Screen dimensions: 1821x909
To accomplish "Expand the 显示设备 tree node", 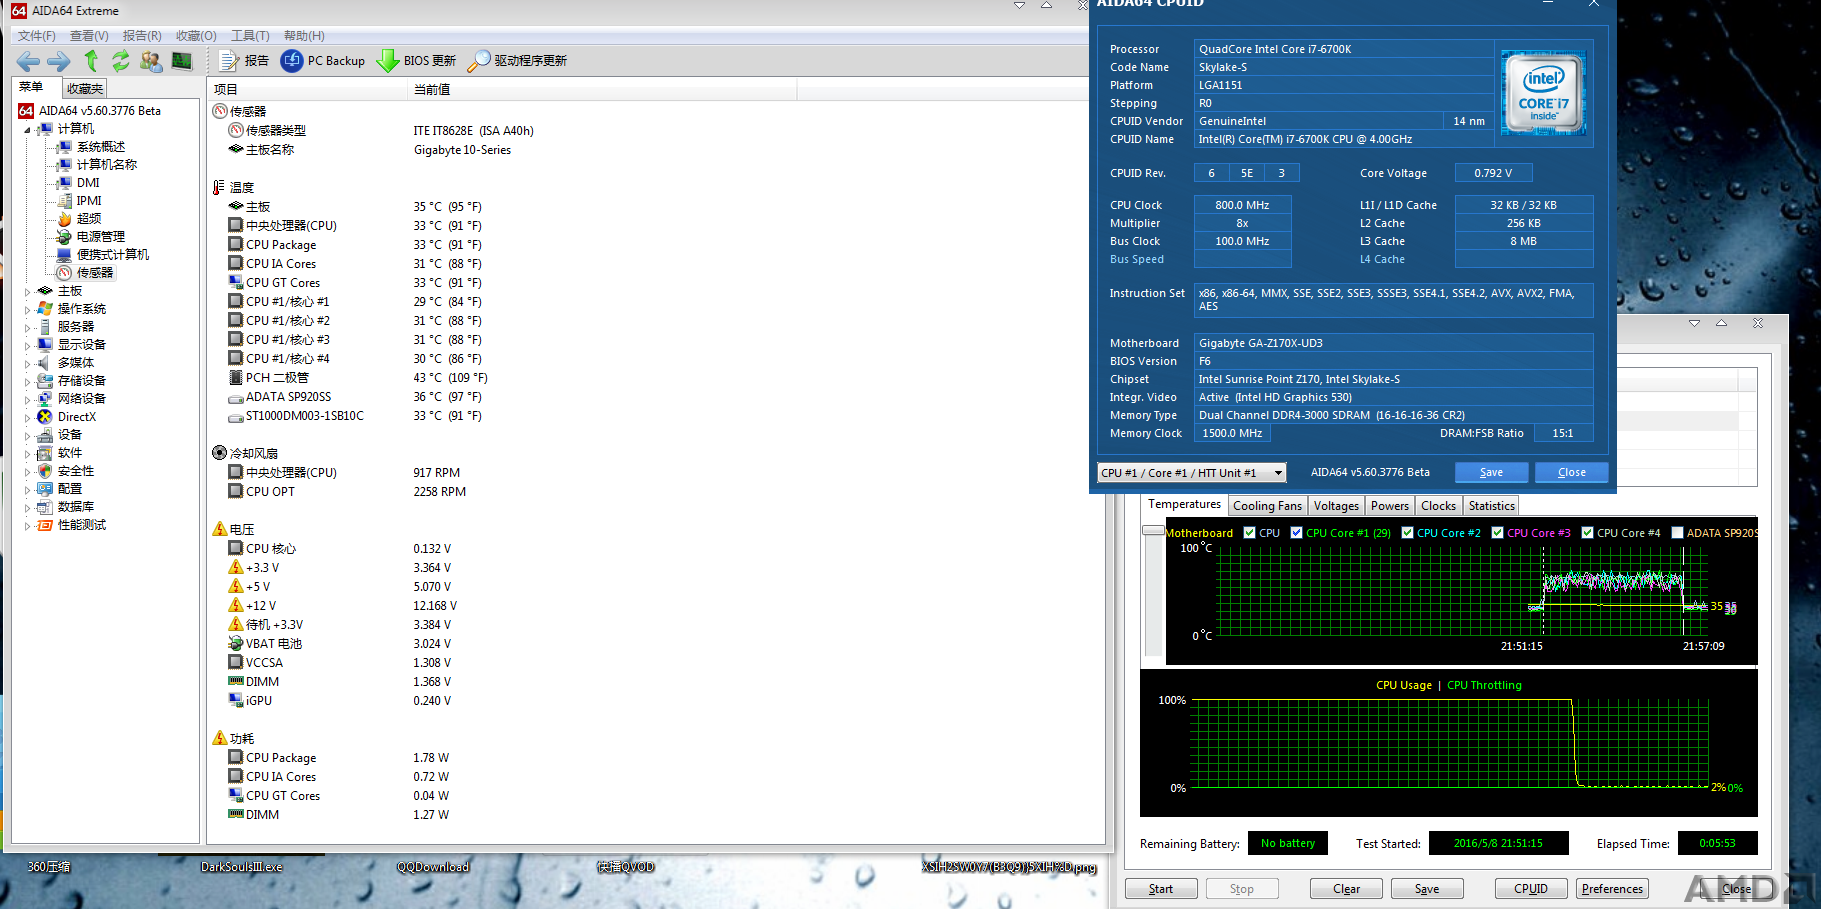I will point(28,346).
